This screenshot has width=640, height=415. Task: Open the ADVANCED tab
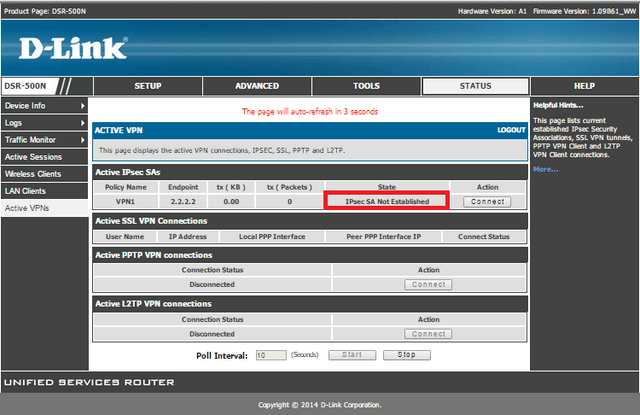[257, 86]
